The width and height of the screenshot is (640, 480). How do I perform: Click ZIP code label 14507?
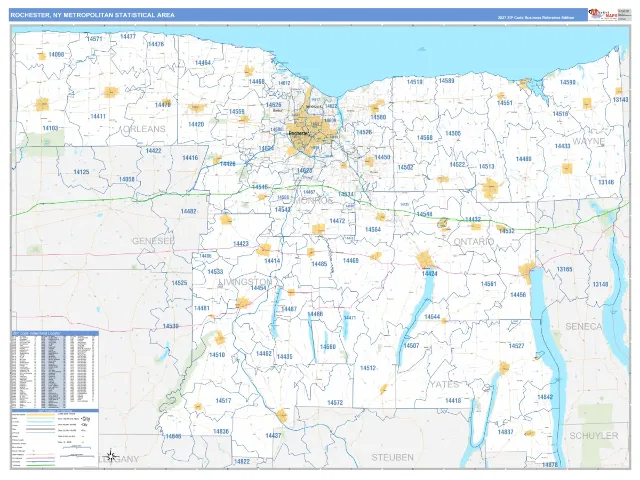point(411,346)
